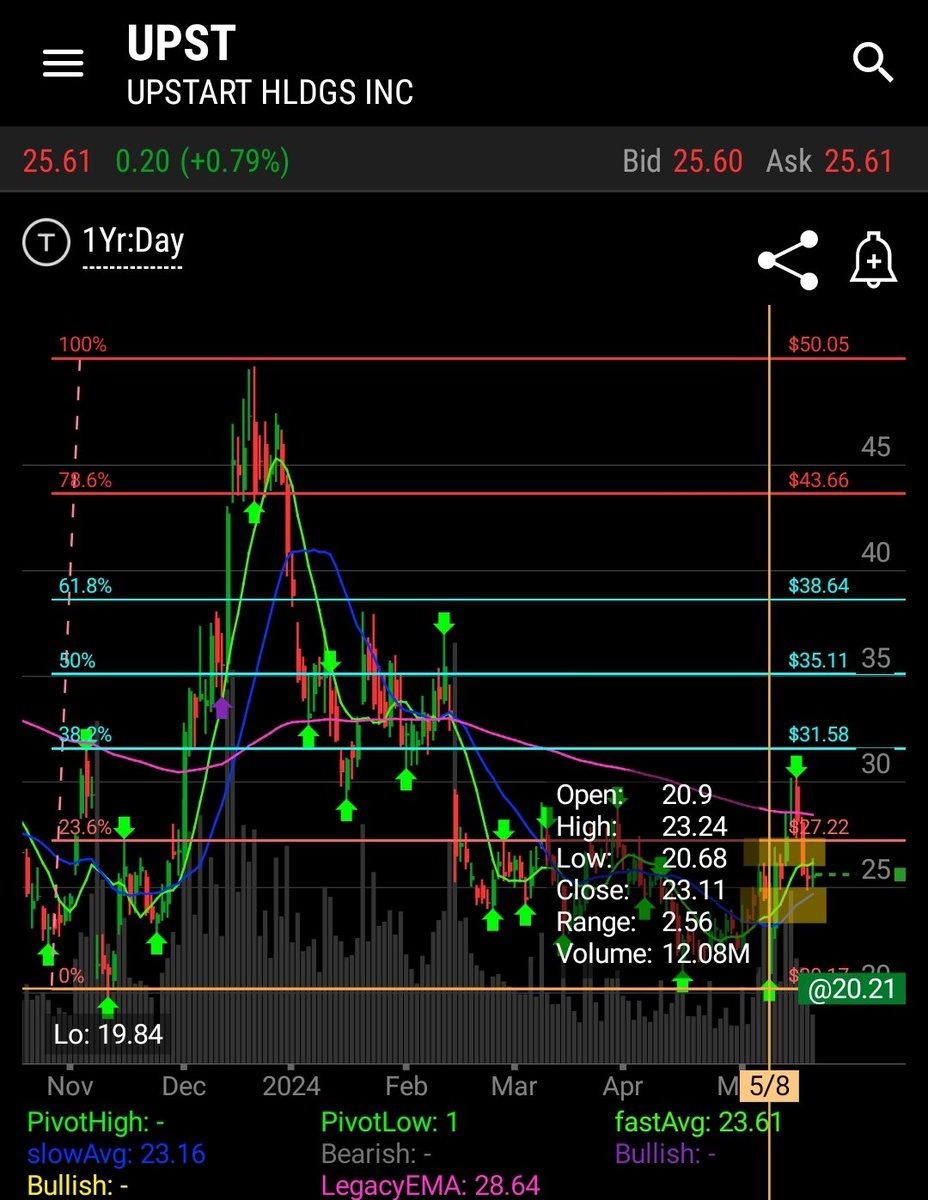Tap the Ask 25.61 quote
Viewport: 928px width, 1200px height.
829,161
